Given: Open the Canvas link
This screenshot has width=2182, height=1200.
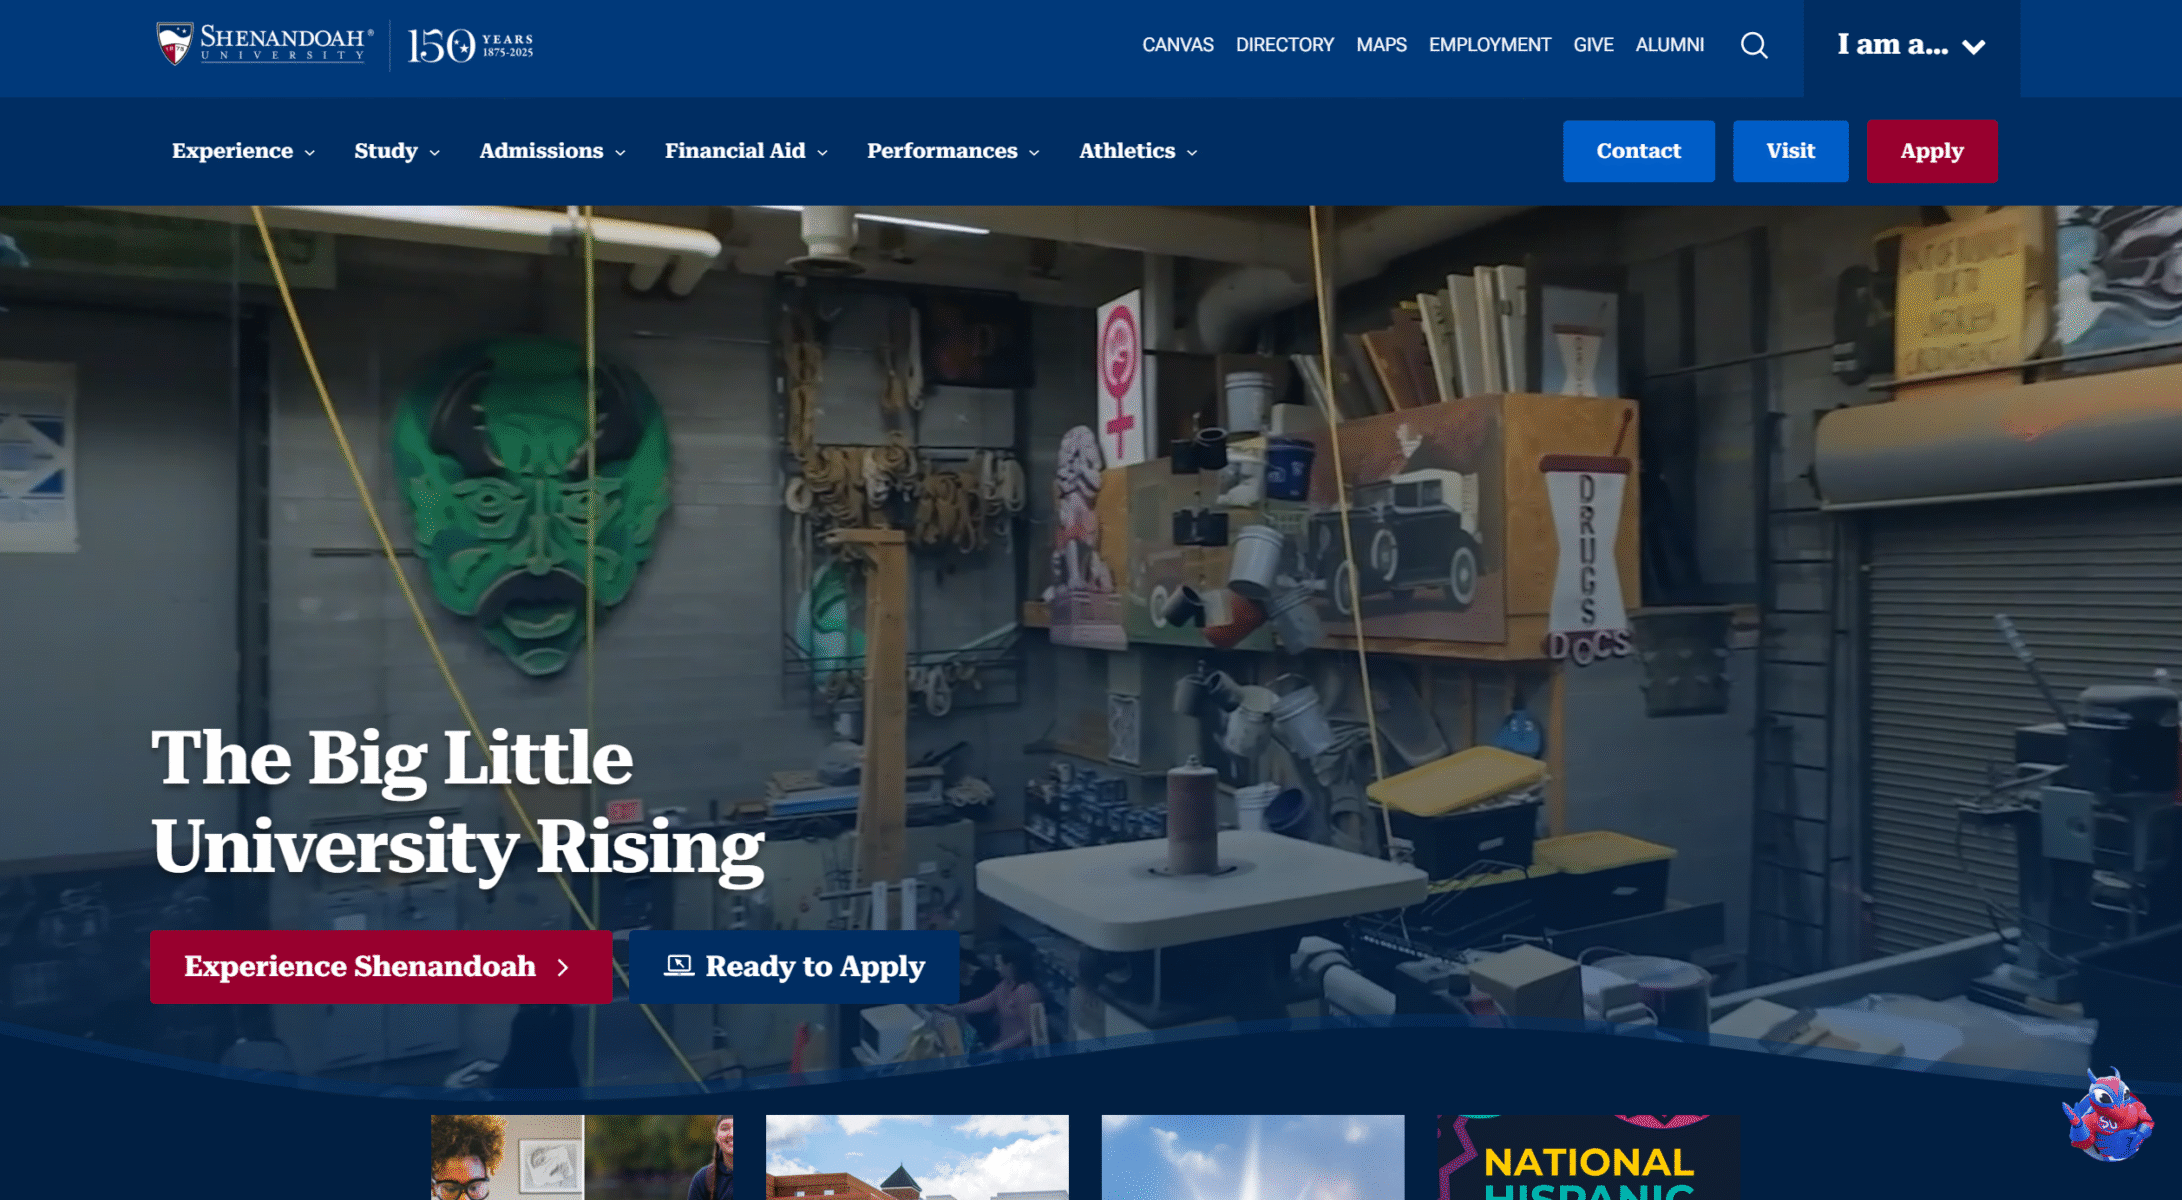Looking at the screenshot, I should click(1177, 45).
